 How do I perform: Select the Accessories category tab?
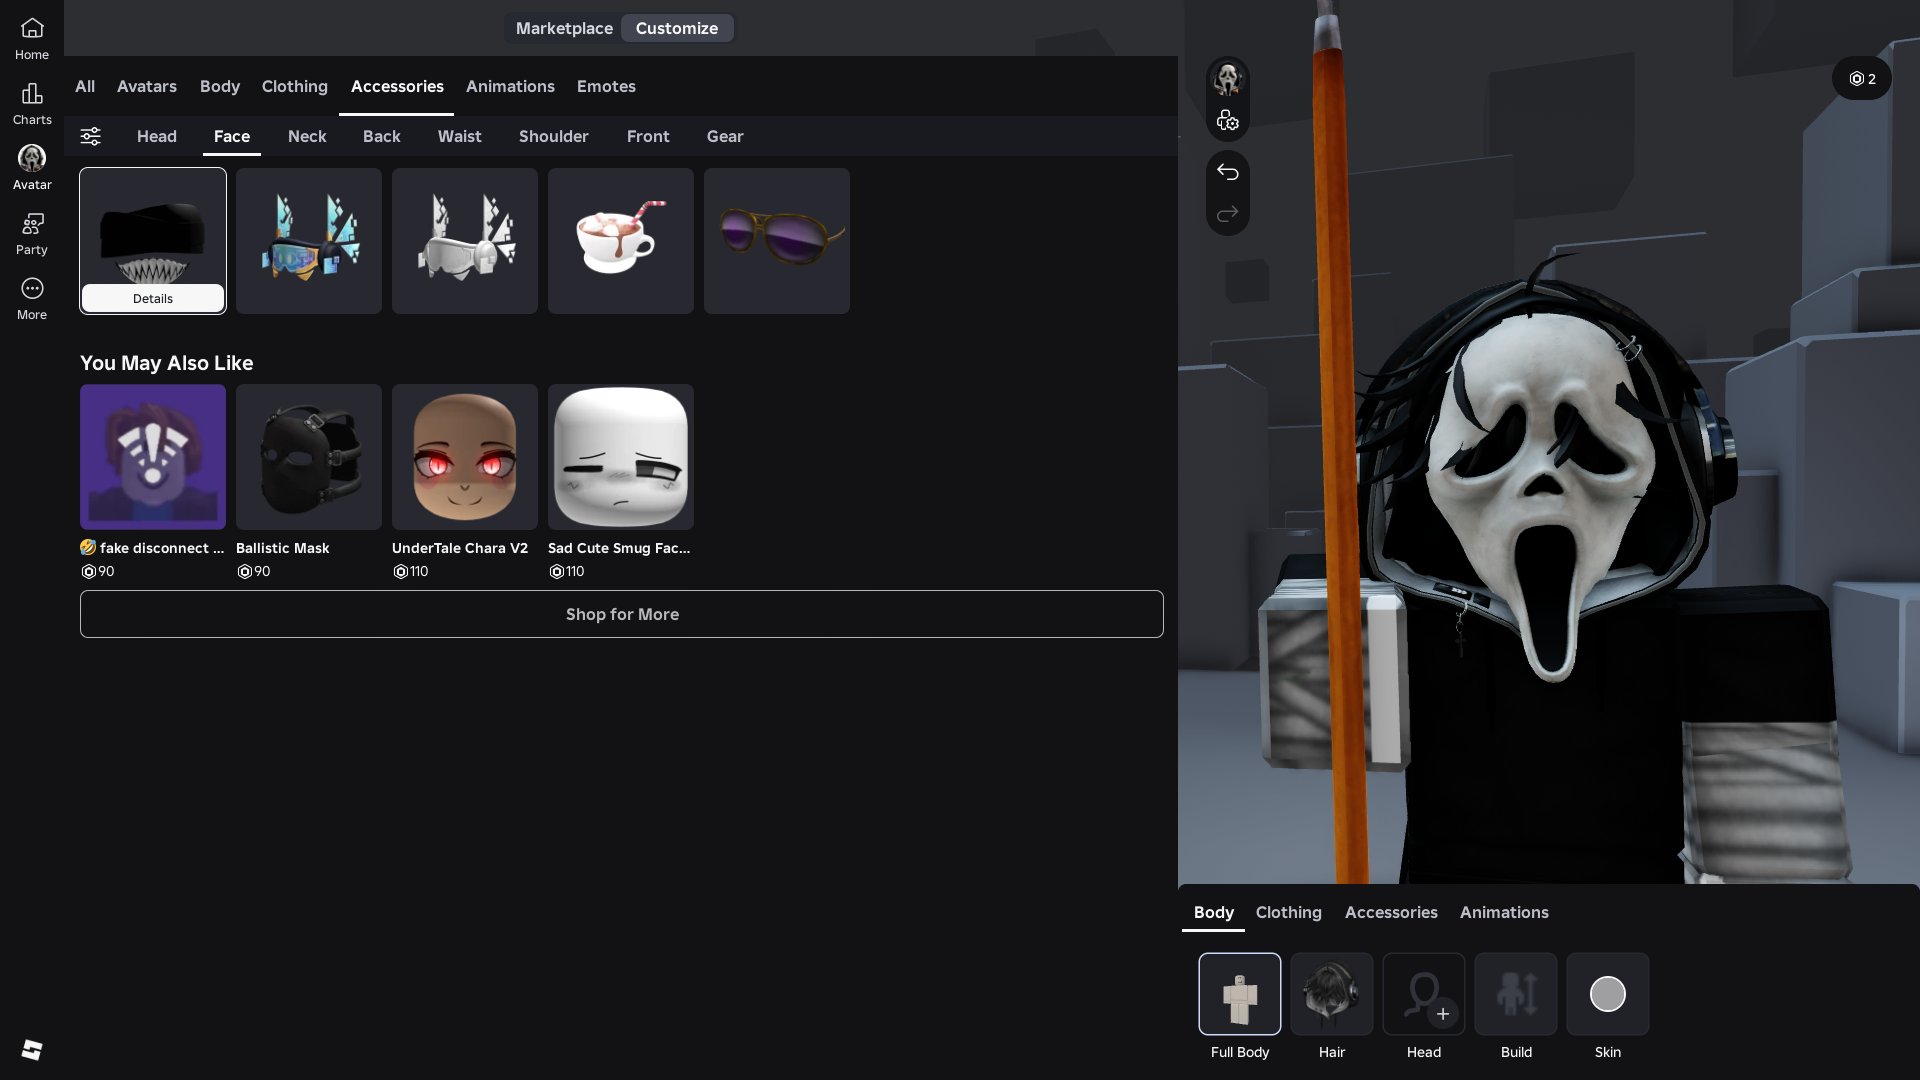(x=397, y=86)
